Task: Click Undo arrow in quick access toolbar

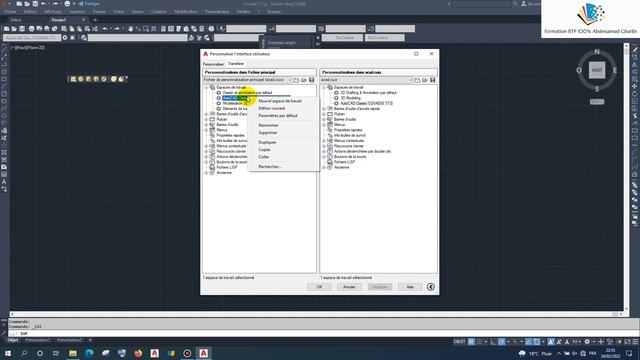Action: [44, 4]
